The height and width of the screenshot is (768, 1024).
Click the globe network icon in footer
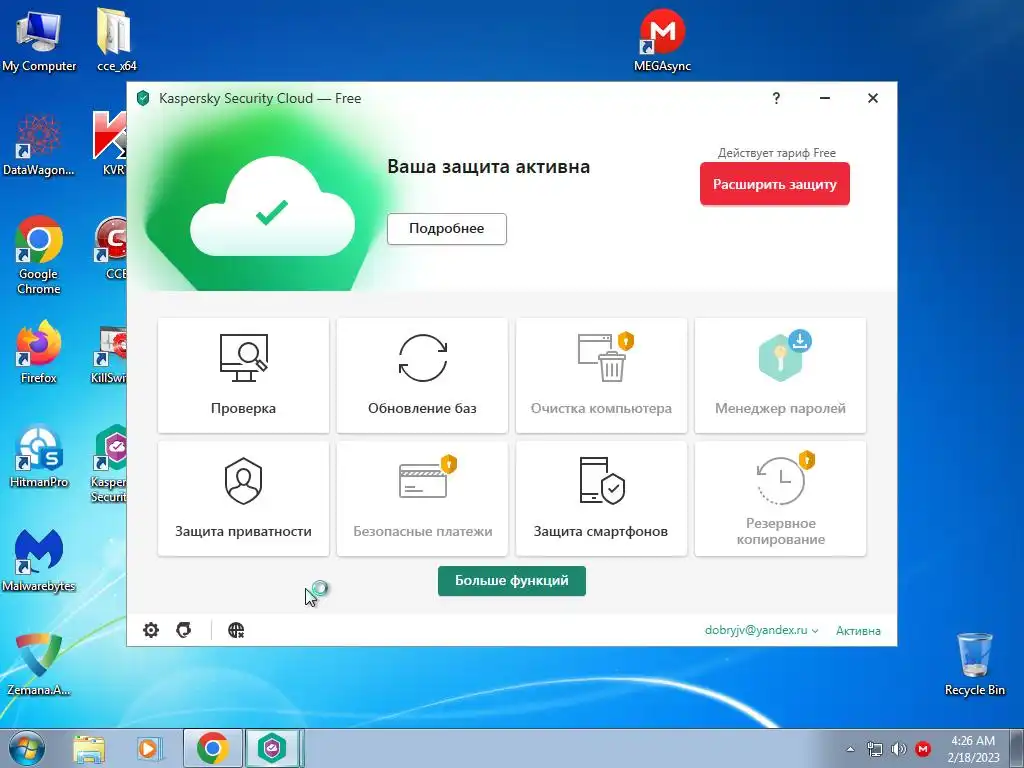pos(236,630)
